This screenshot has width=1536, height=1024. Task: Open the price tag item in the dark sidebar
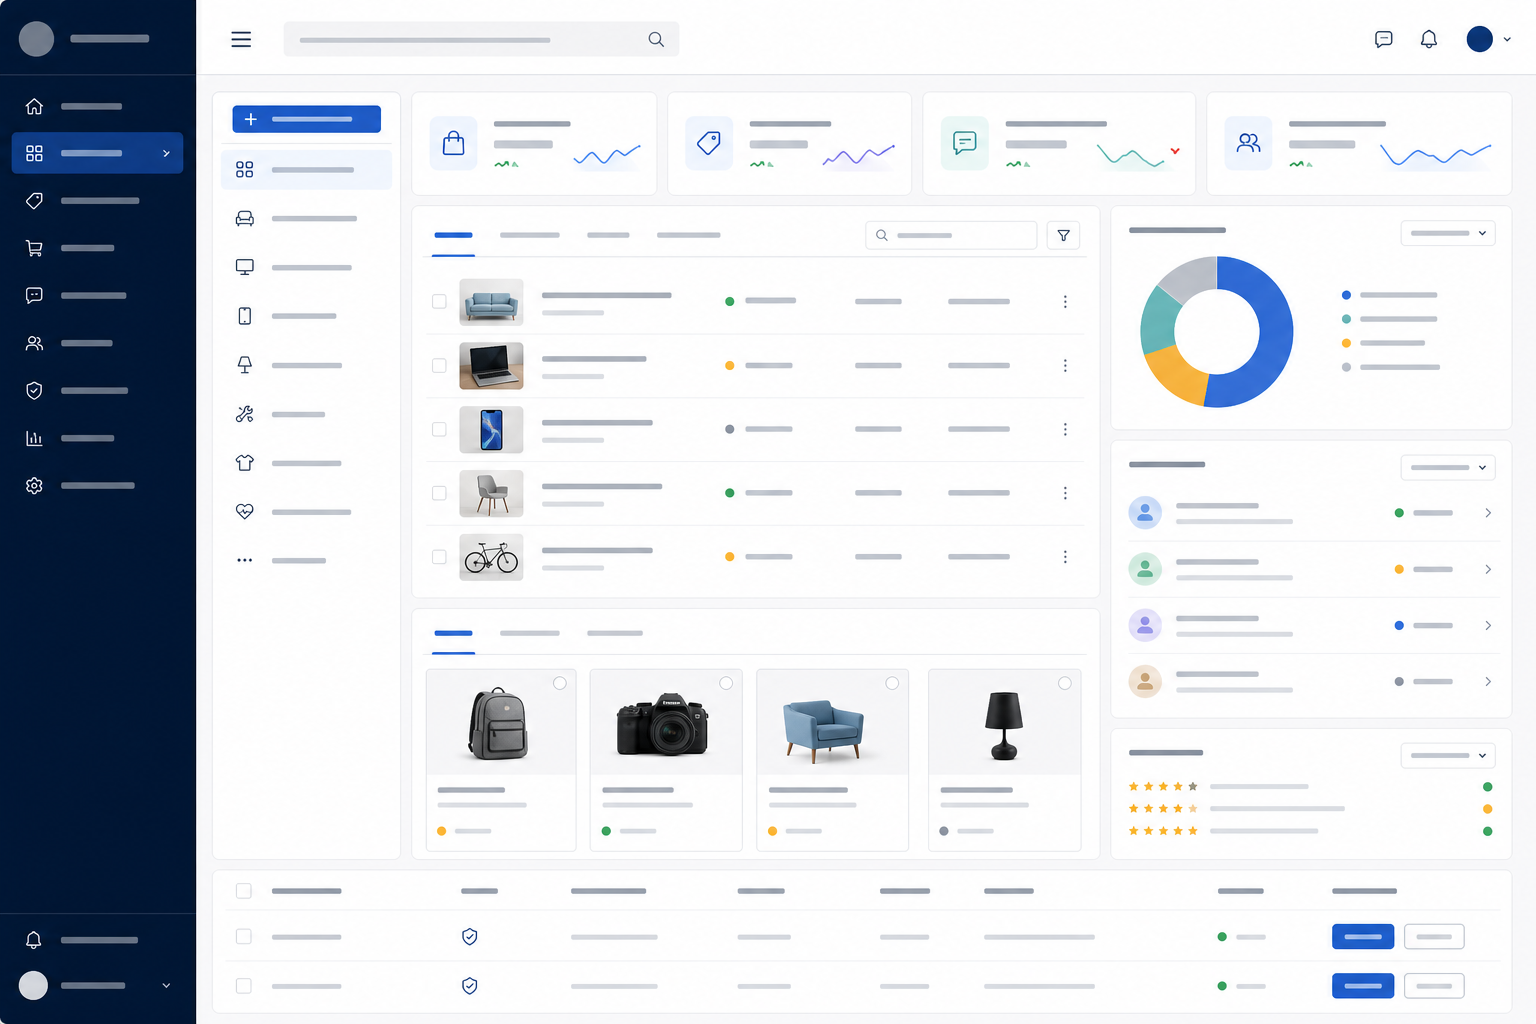(34, 201)
